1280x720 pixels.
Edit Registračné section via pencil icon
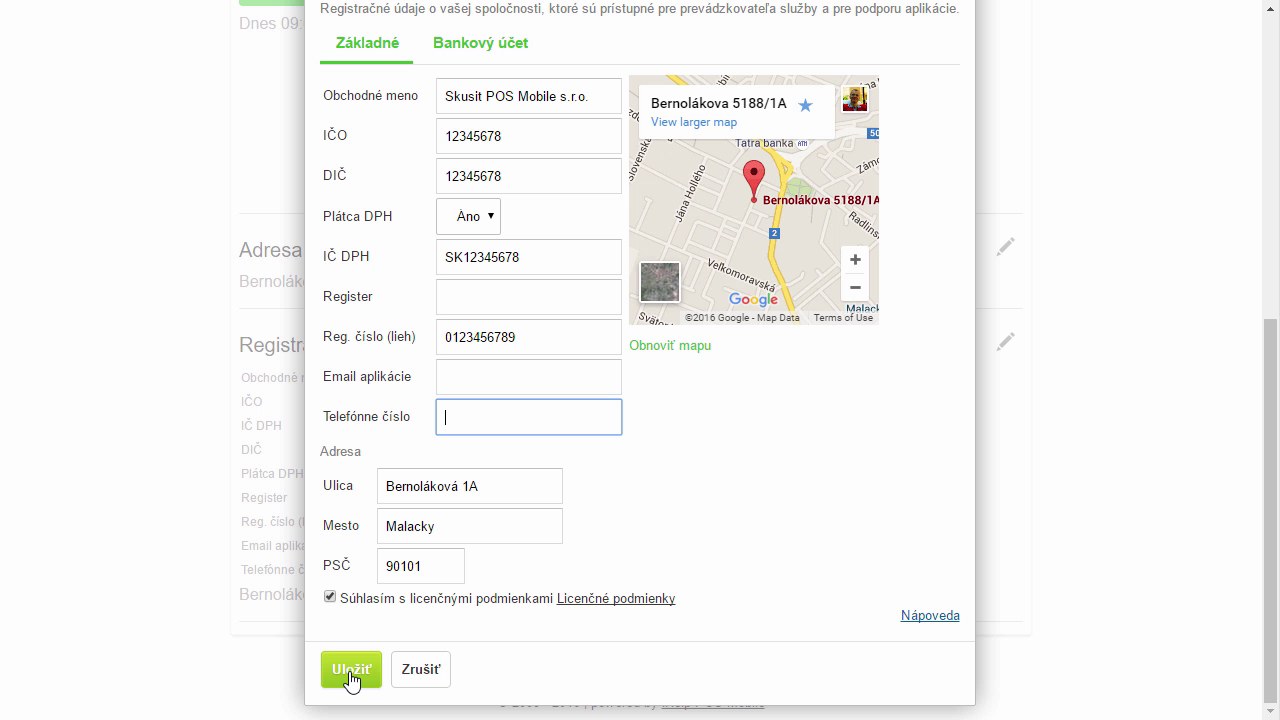[x=1006, y=341]
